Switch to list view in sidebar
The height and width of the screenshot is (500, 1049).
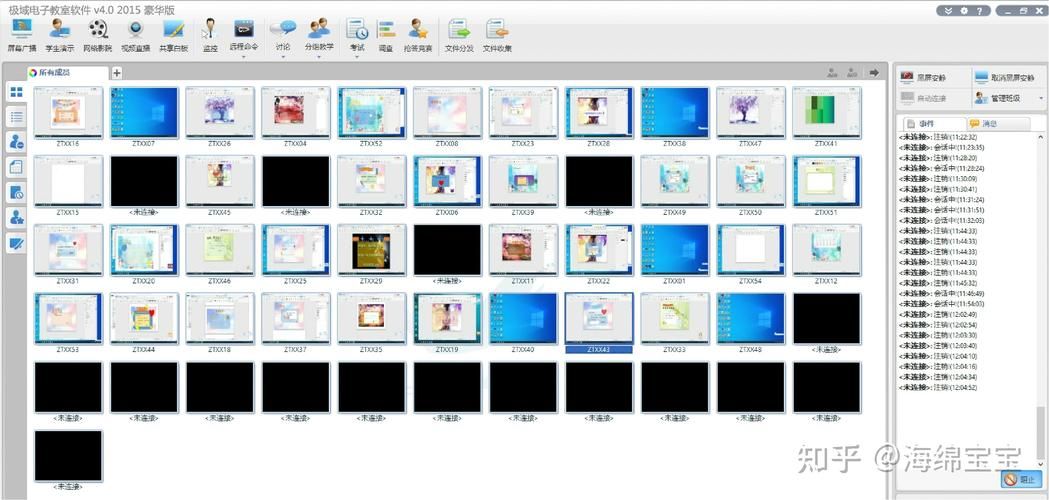(16, 117)
